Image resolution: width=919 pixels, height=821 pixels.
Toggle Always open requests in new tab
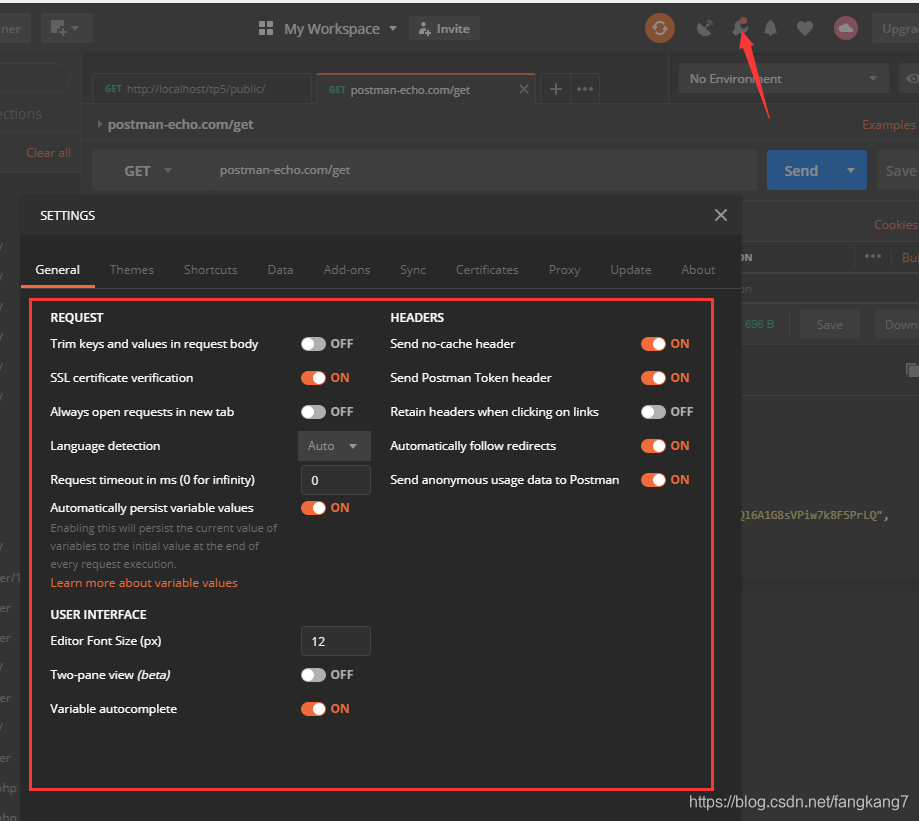pyautogui.click(x=313, y=412)
